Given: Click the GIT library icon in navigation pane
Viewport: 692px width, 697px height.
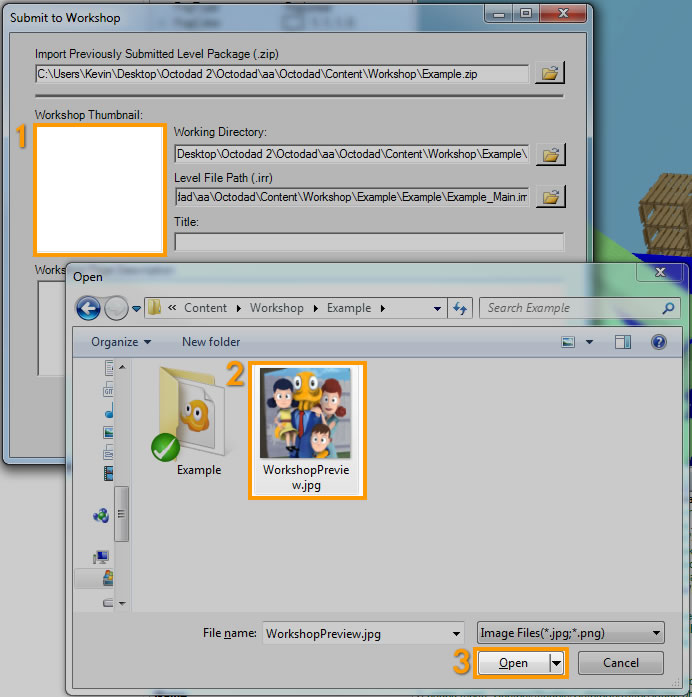Looking at the screenshot, I should pyautogui.click(x=108, y=389).
